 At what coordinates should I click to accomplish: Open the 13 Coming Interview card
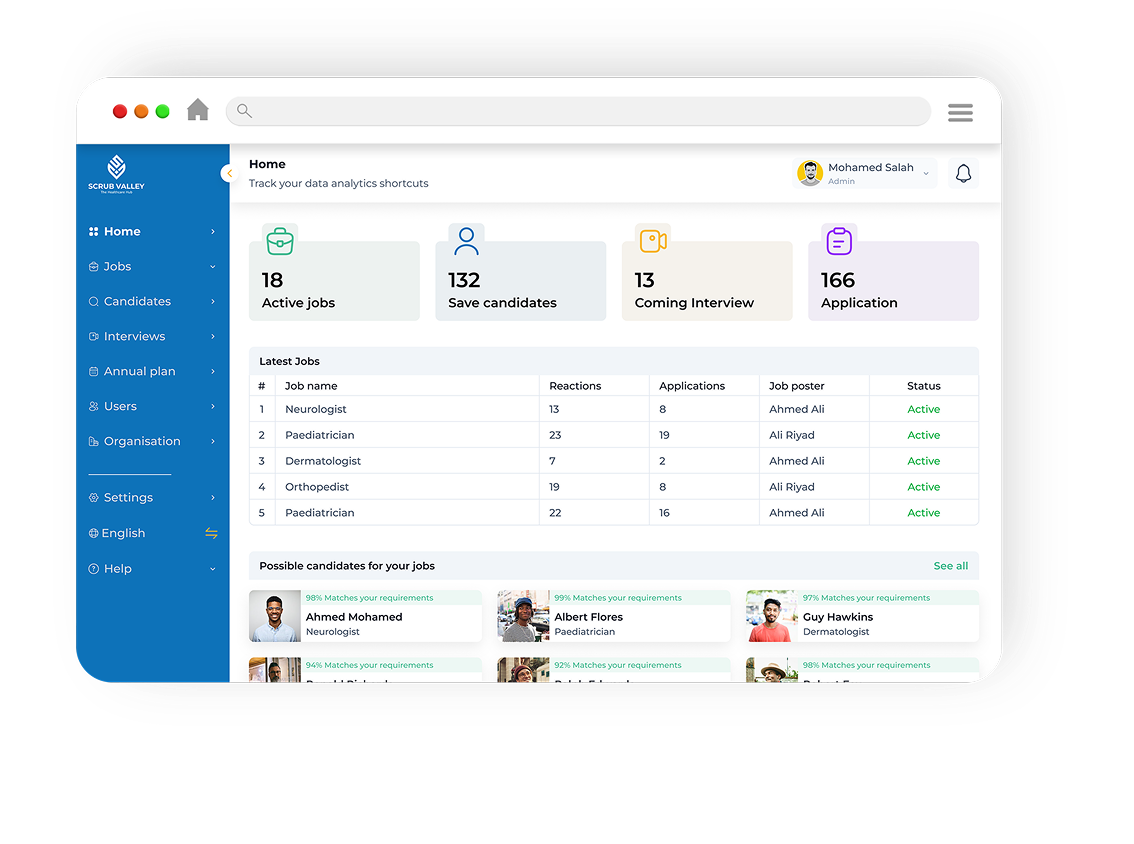[x=707, y=281]
